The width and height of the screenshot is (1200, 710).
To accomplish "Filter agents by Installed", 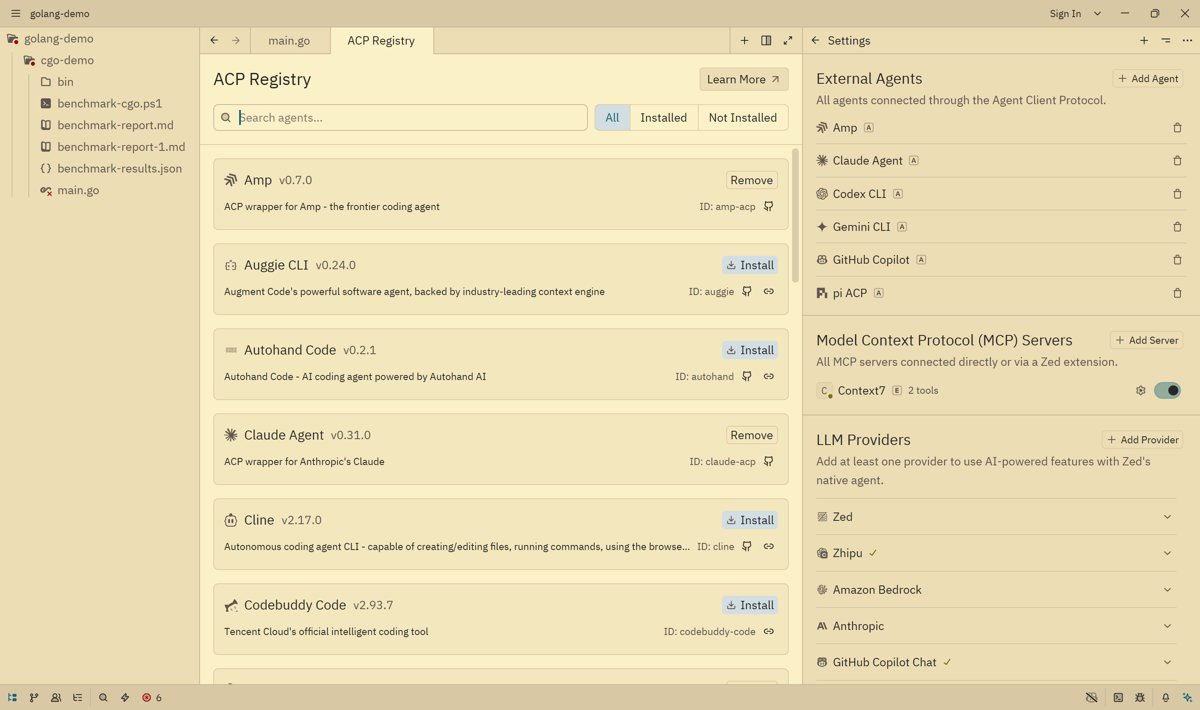I will [x=663, y=118].
